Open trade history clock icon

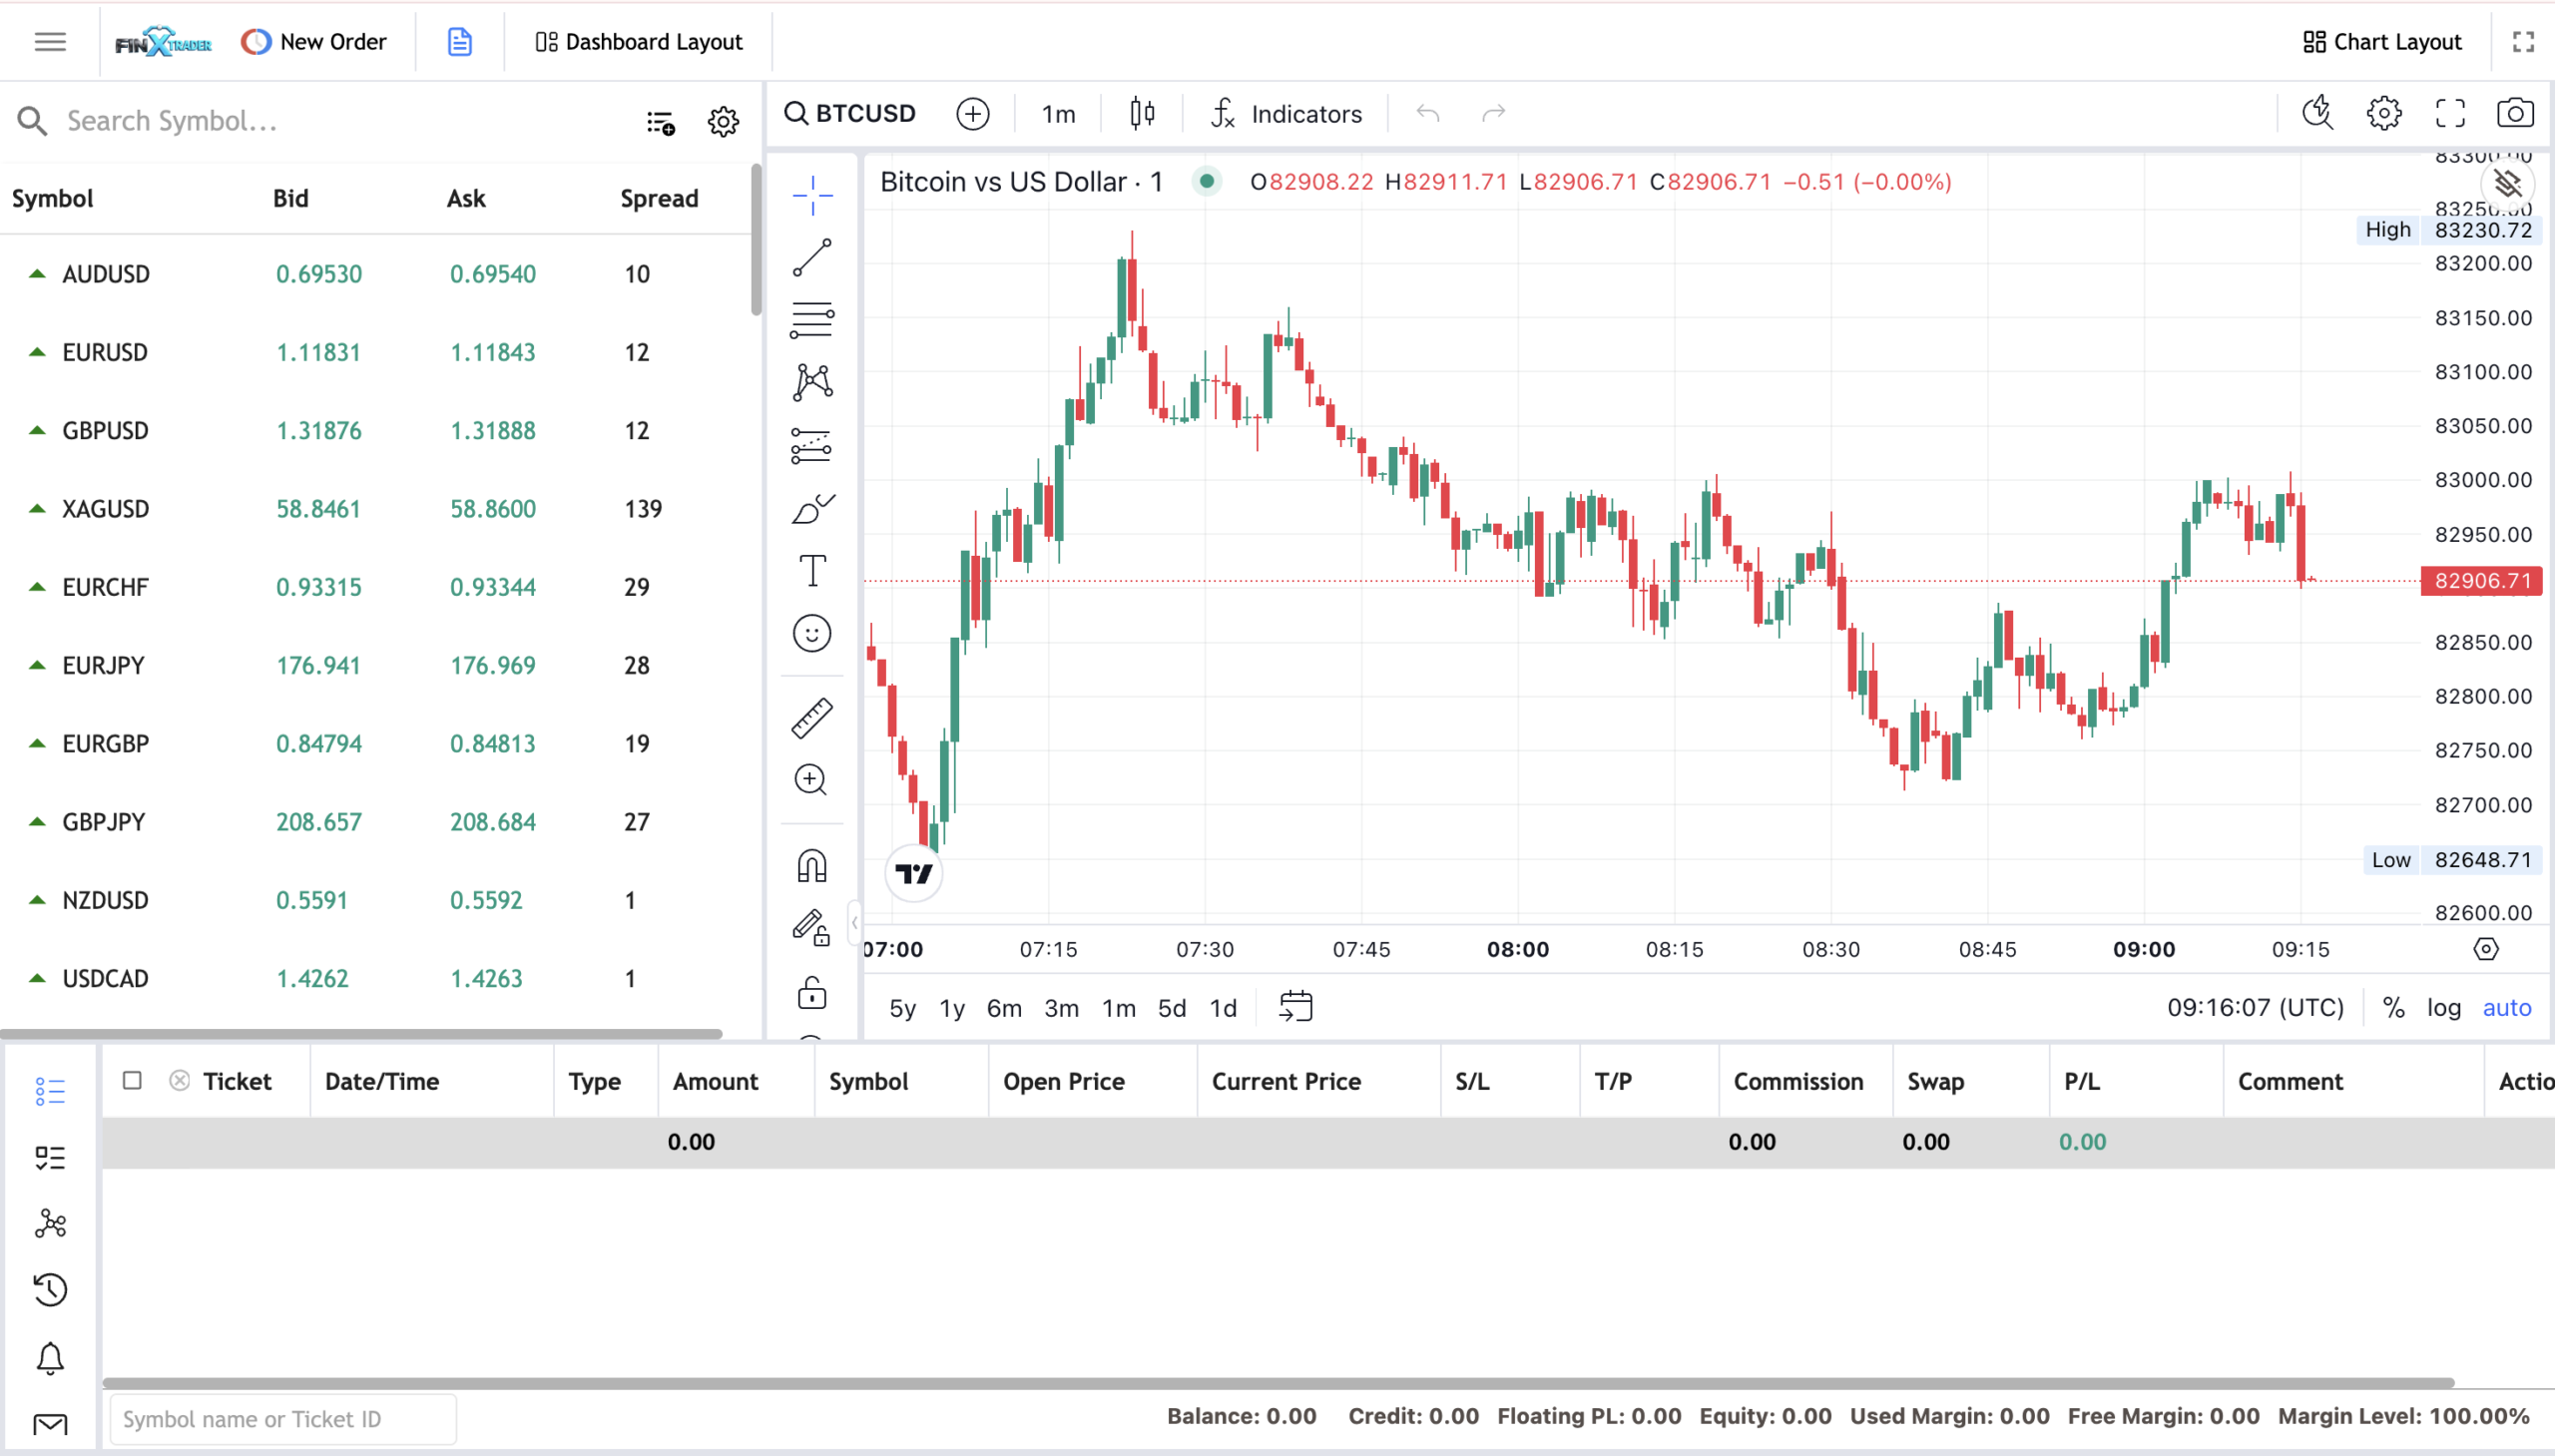pyautogui.click(x=50, y=1290)
